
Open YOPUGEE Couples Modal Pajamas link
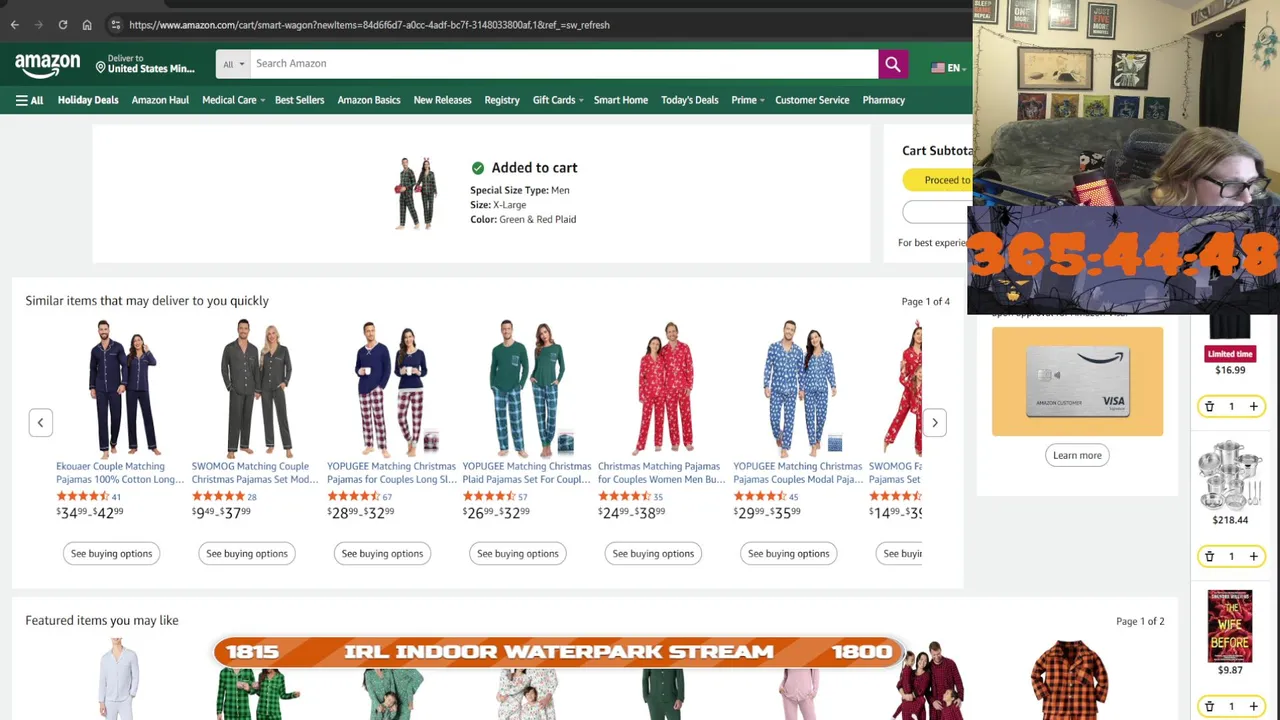click(797, 472)
